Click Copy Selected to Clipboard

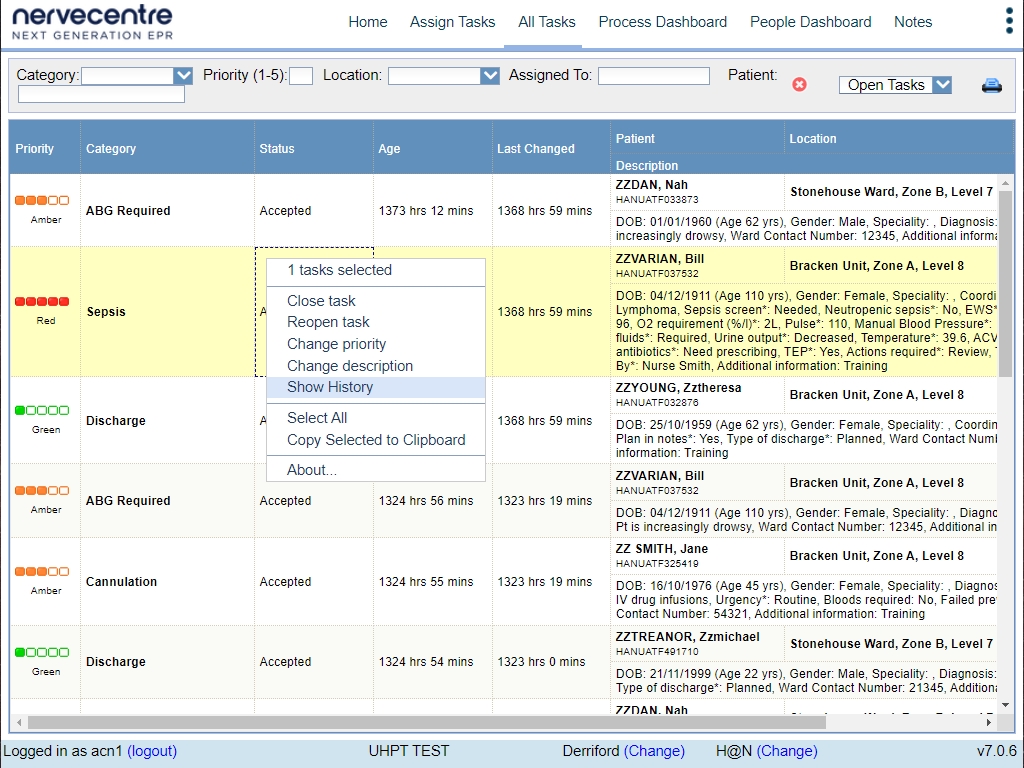pos(376,440)
